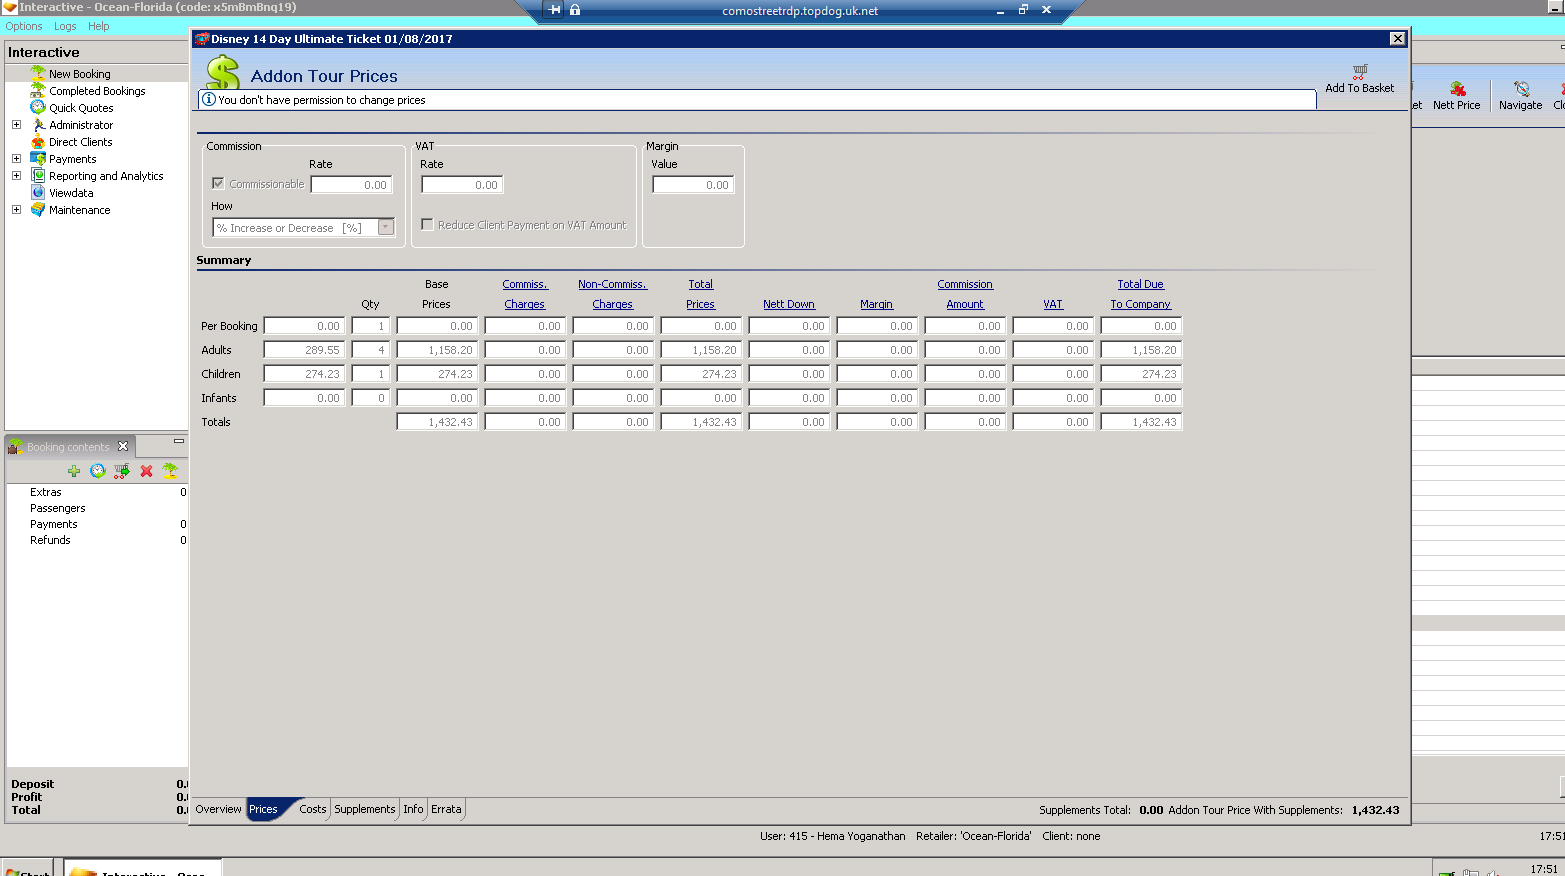
Task: Switch to the Costs tab
Action: [x=313, y=809]
